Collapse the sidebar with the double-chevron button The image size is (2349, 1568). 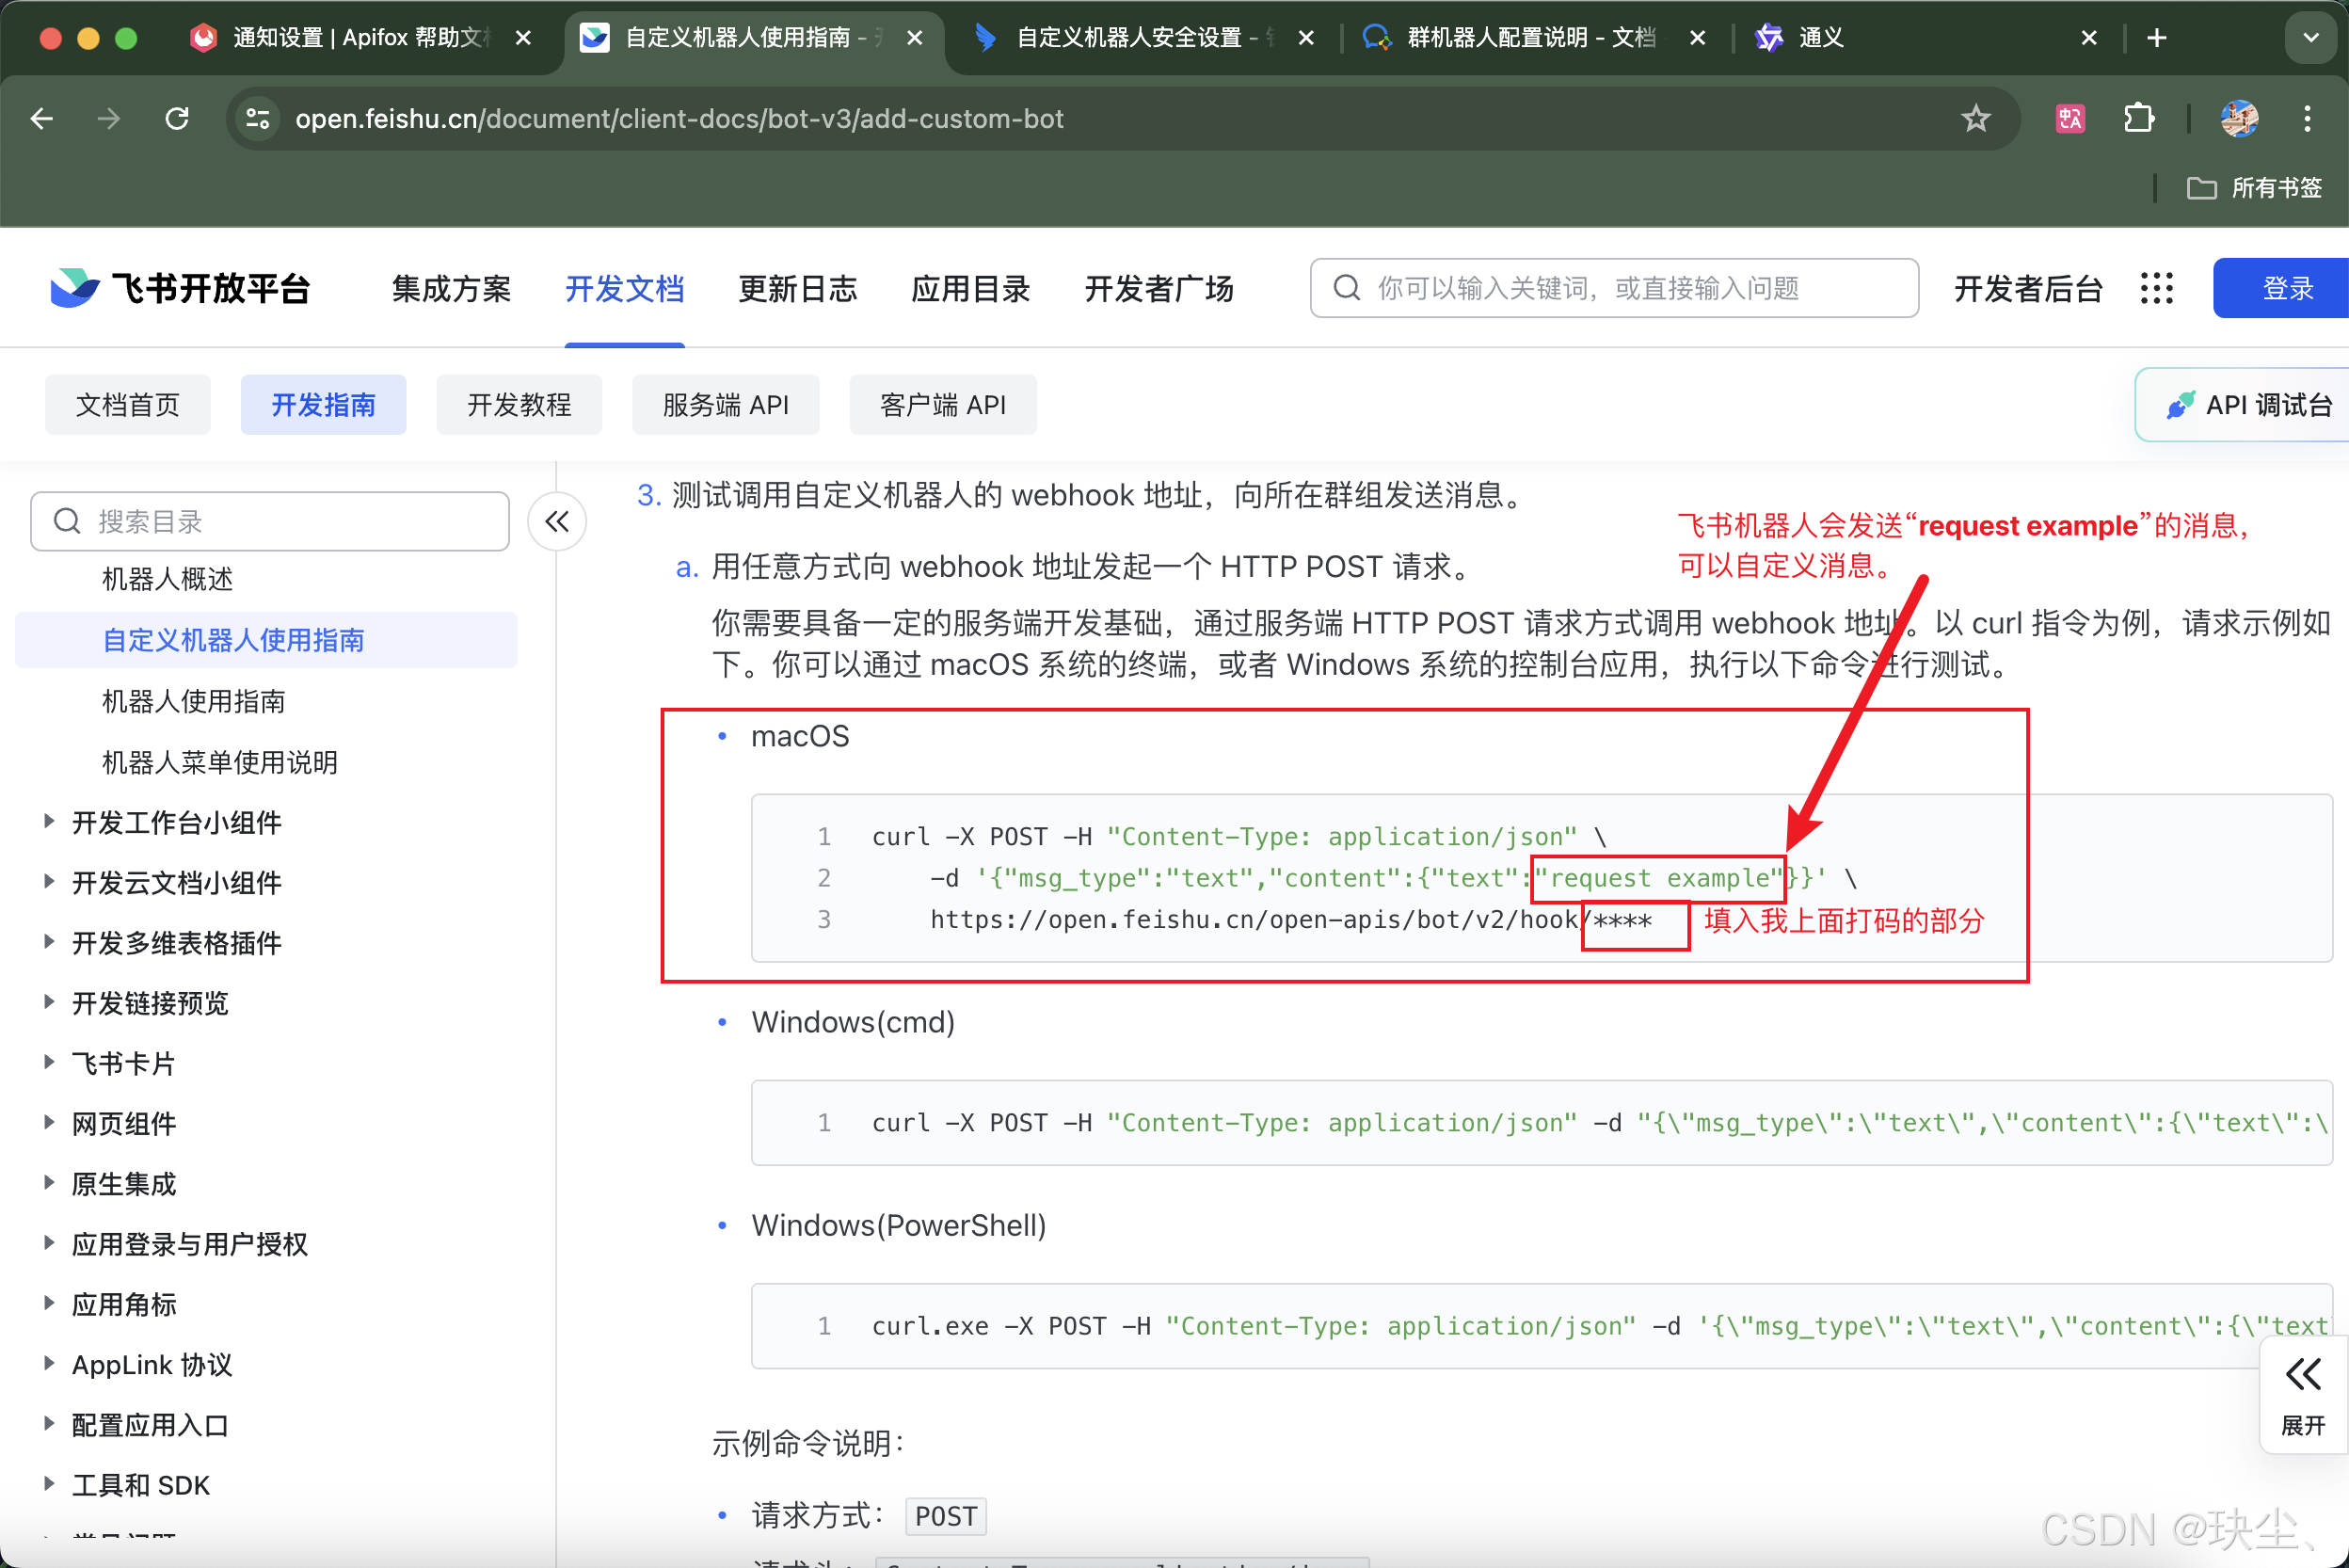click(x=557, y=521)
